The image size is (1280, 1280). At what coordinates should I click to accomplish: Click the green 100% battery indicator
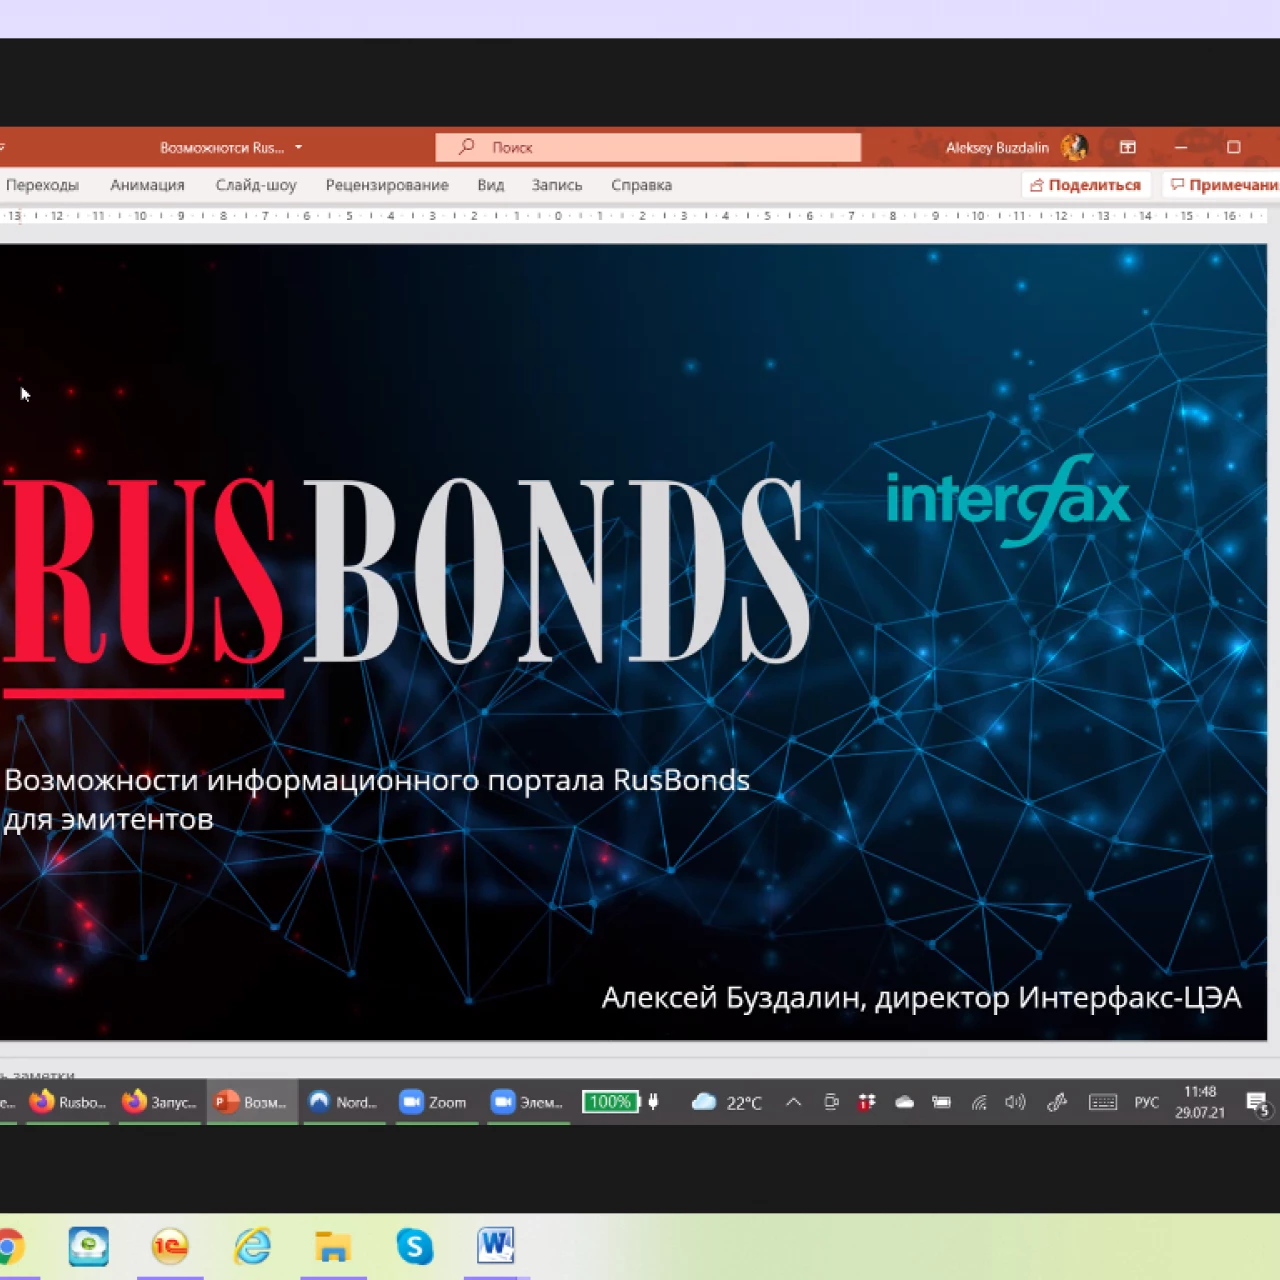[x=610, y=1102]
